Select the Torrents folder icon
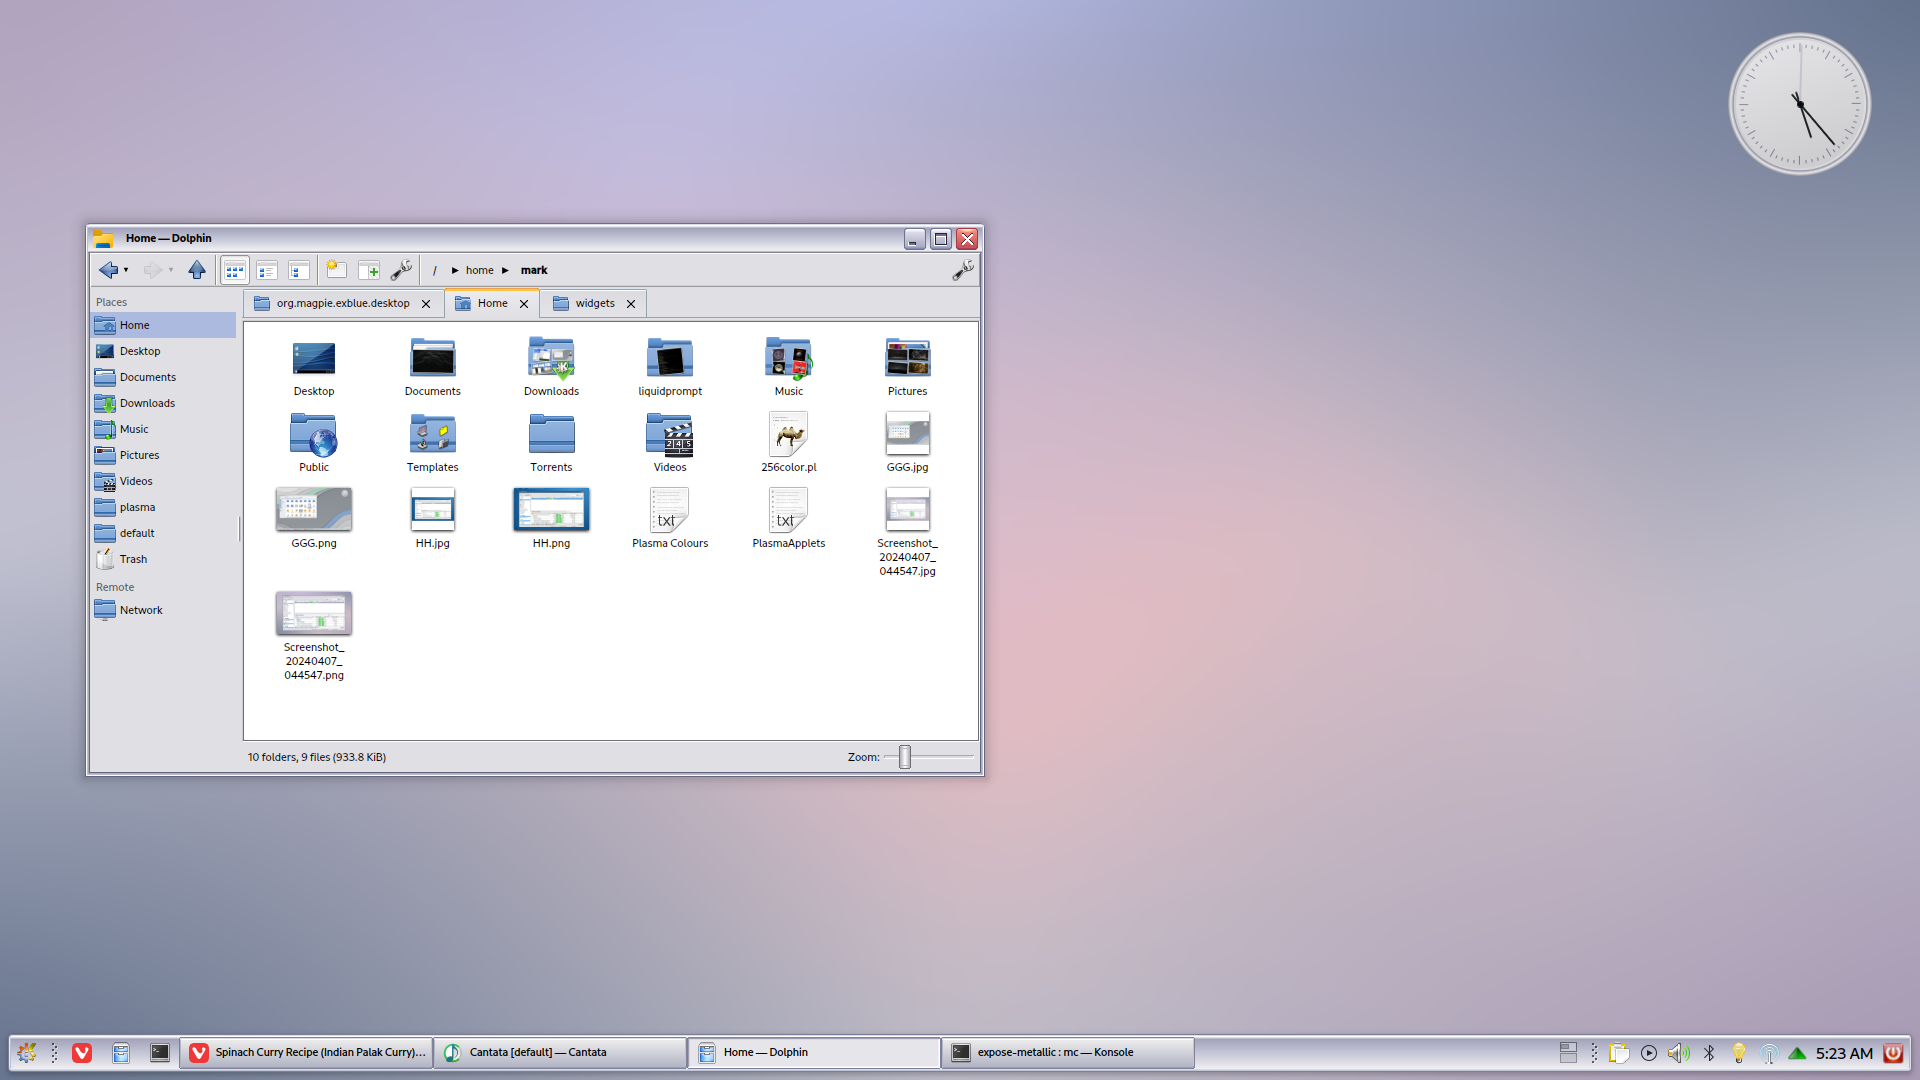Viewport: 1920px width, 1080px height. tap(551, 435)
